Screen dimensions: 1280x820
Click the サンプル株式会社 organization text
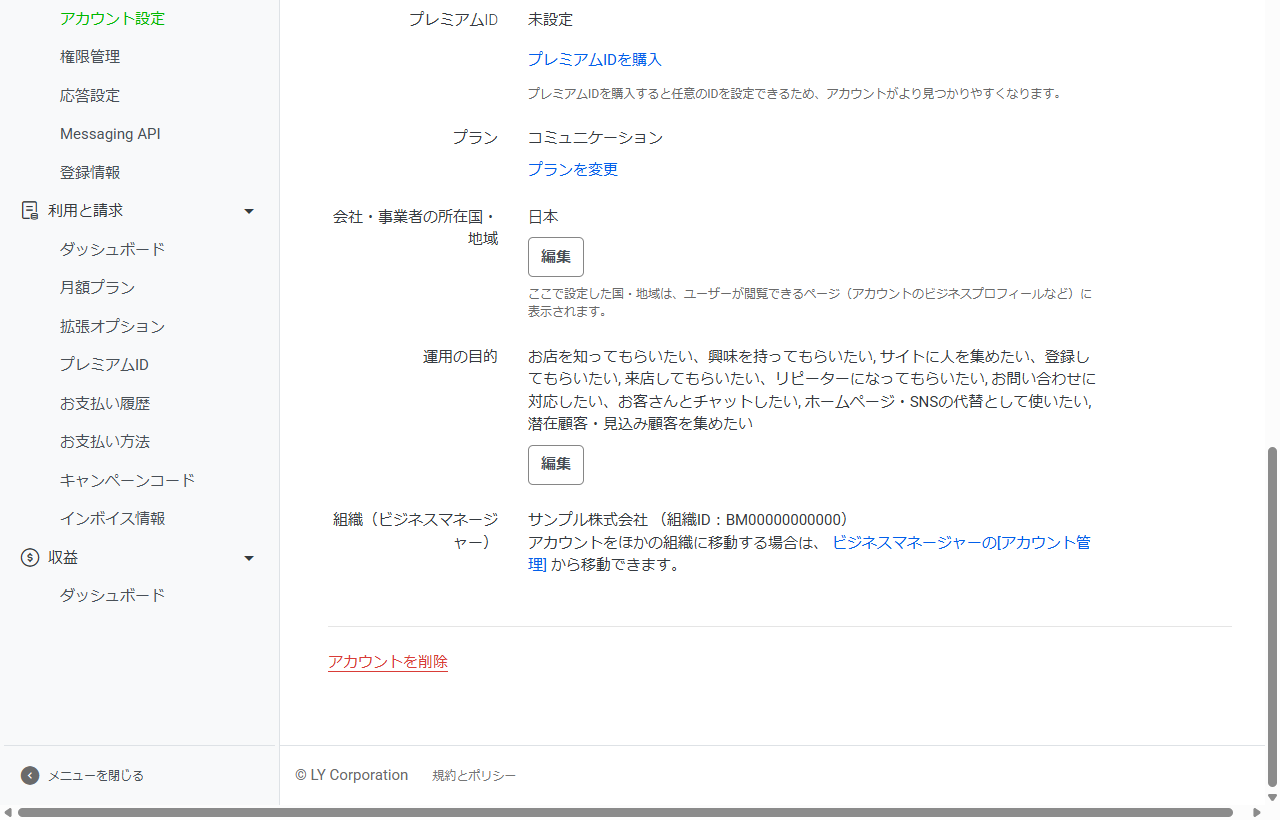coord(588,519)
